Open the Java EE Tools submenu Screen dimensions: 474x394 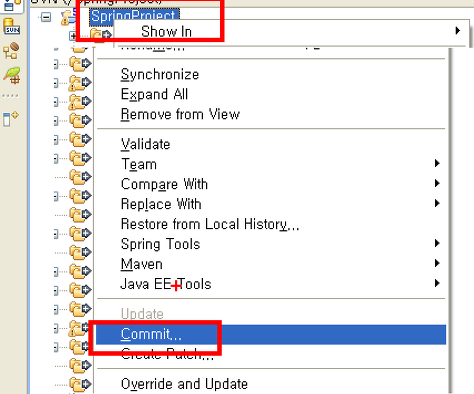point(271,284)
